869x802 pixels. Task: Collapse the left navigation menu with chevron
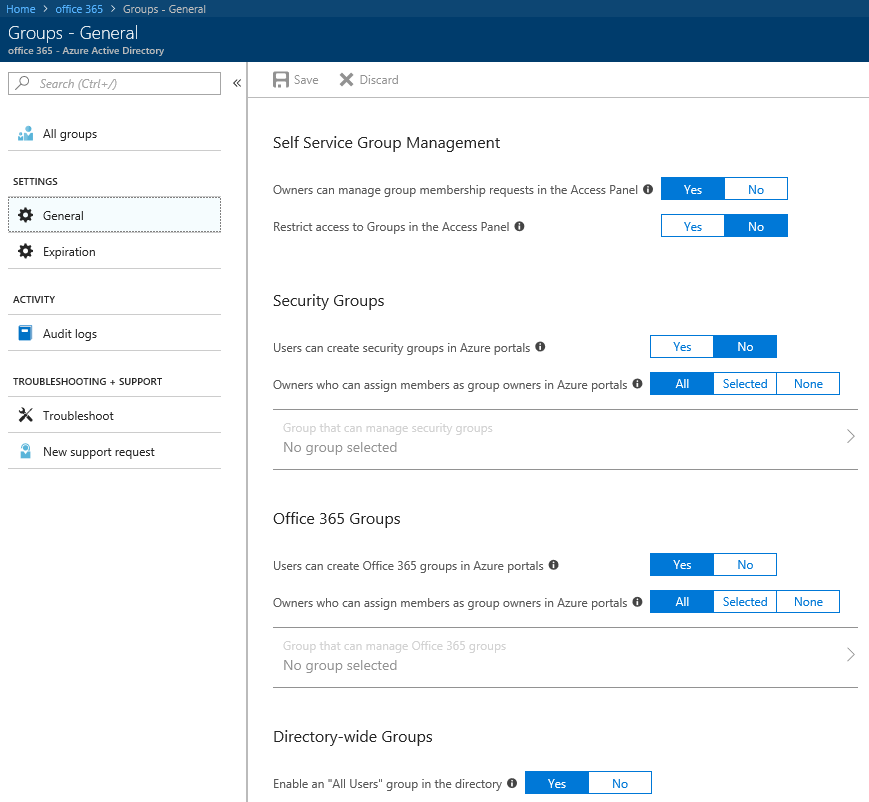(237, 84)
